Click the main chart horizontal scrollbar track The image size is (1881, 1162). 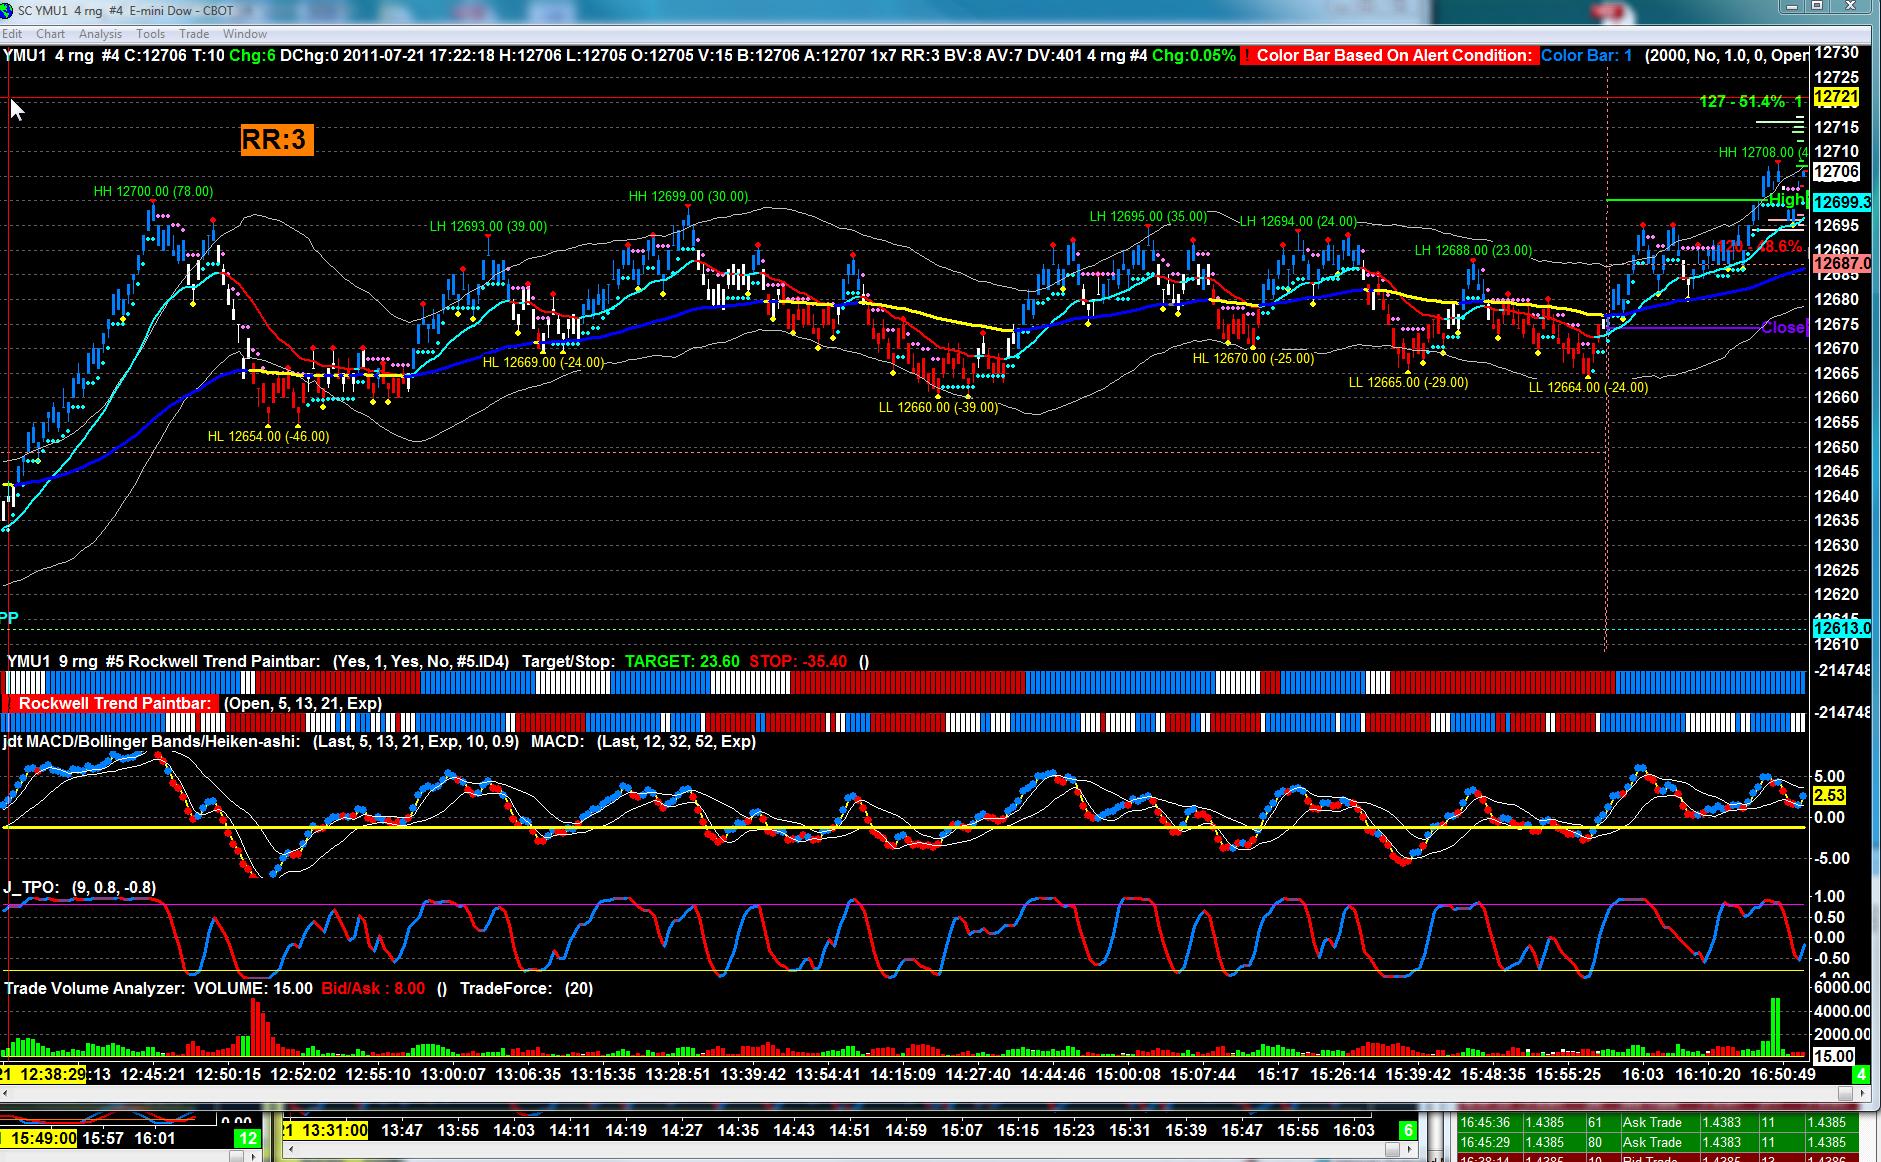click(x=930, y=1094)
